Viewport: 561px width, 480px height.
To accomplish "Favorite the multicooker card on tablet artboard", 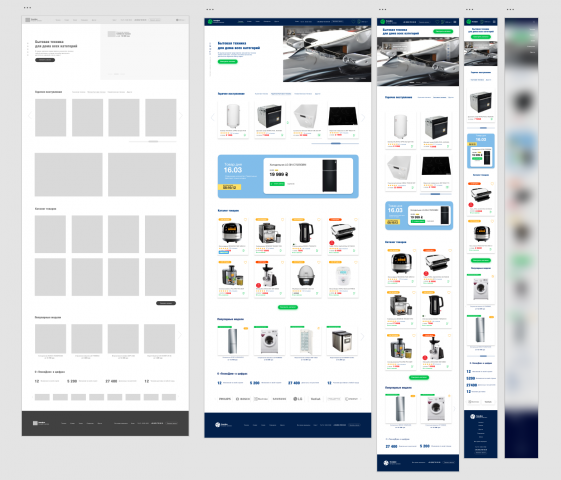I will 414,250.
